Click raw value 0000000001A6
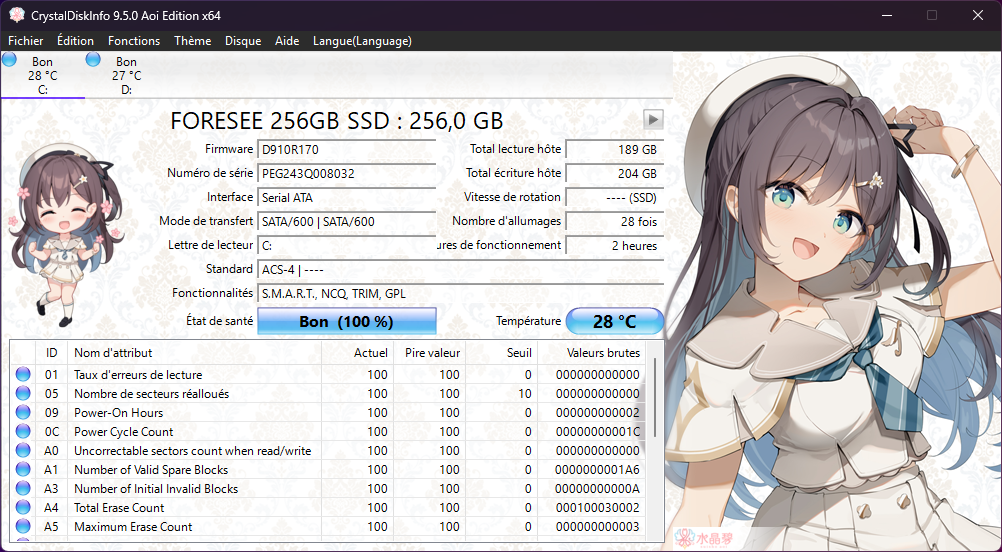Screen dimensions: 1002x552 click(x=597, y=470)
